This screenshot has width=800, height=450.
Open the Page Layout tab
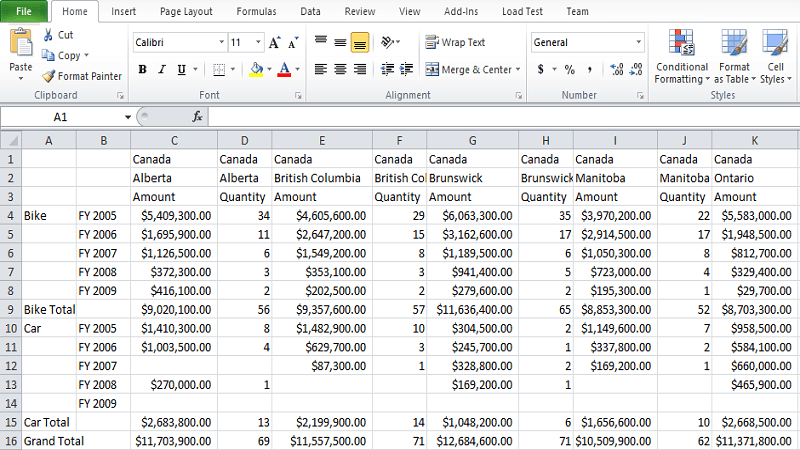(x=186, y=12)
